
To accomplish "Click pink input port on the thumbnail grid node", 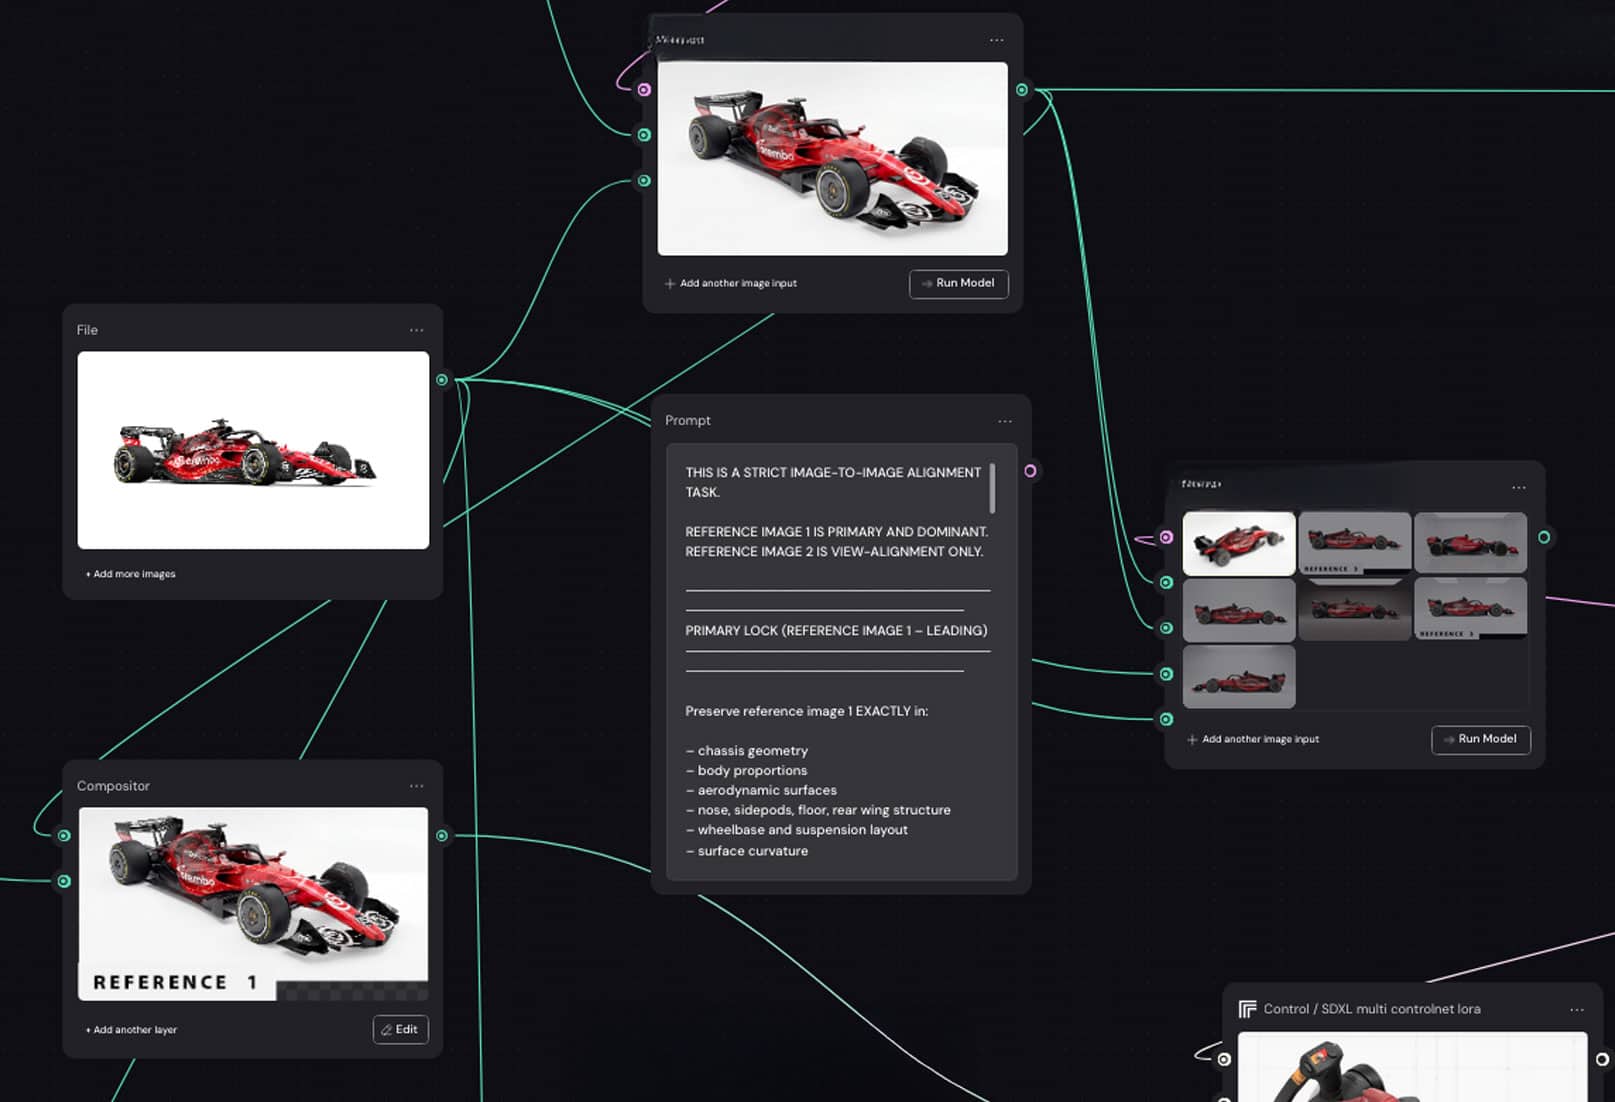I will 1166,538.
